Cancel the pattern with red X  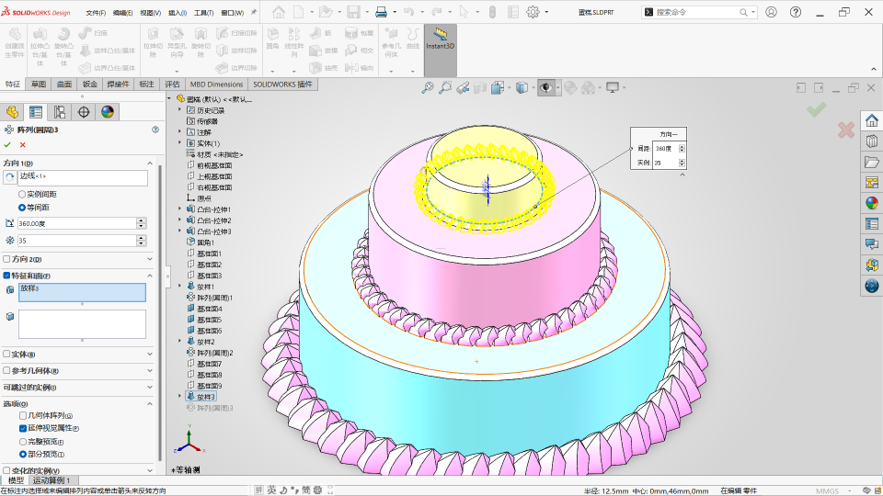coord(23,145)
